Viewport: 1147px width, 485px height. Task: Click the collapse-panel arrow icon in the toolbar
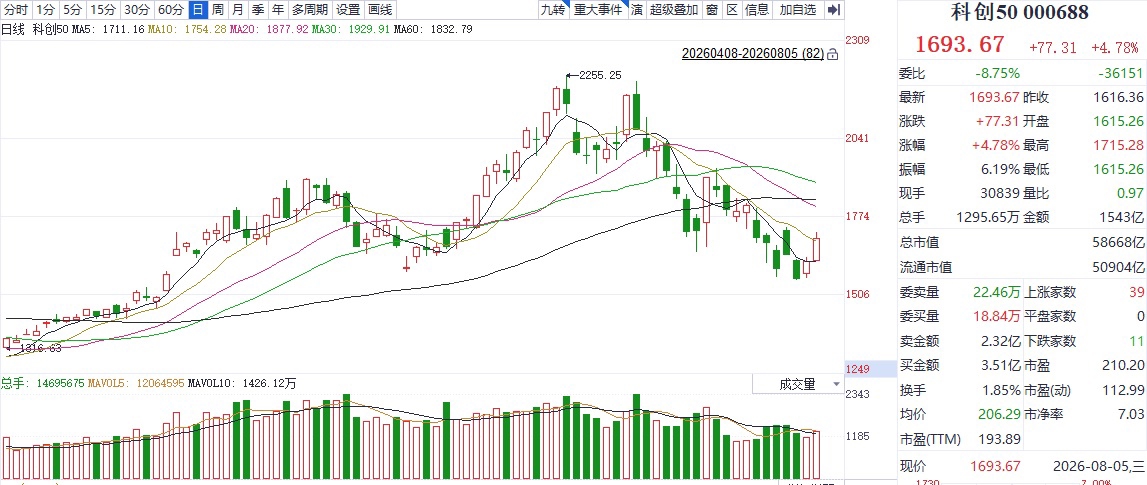tap(833, 10)
